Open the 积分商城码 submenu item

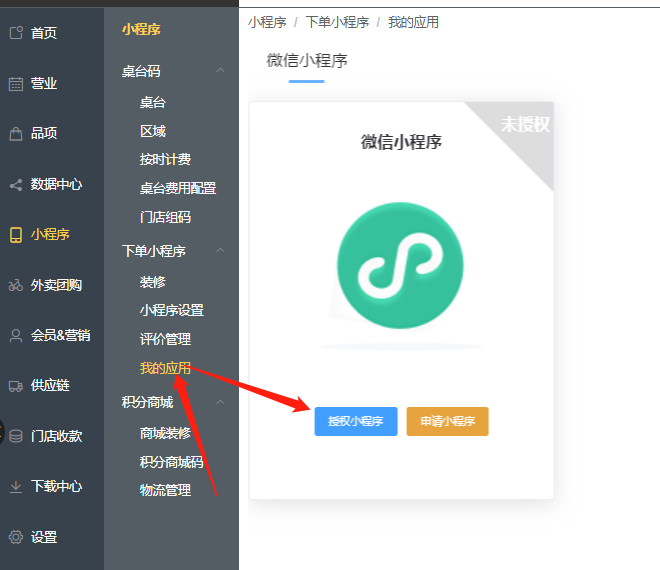coord(172,462)
